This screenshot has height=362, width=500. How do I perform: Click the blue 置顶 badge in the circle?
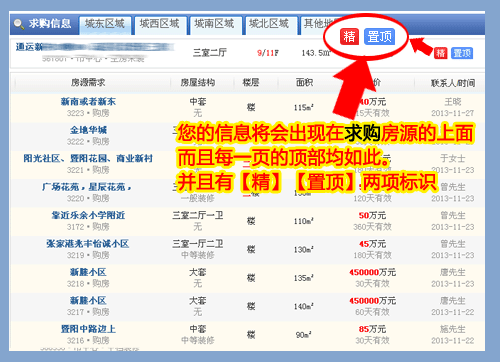click(379, 36)
